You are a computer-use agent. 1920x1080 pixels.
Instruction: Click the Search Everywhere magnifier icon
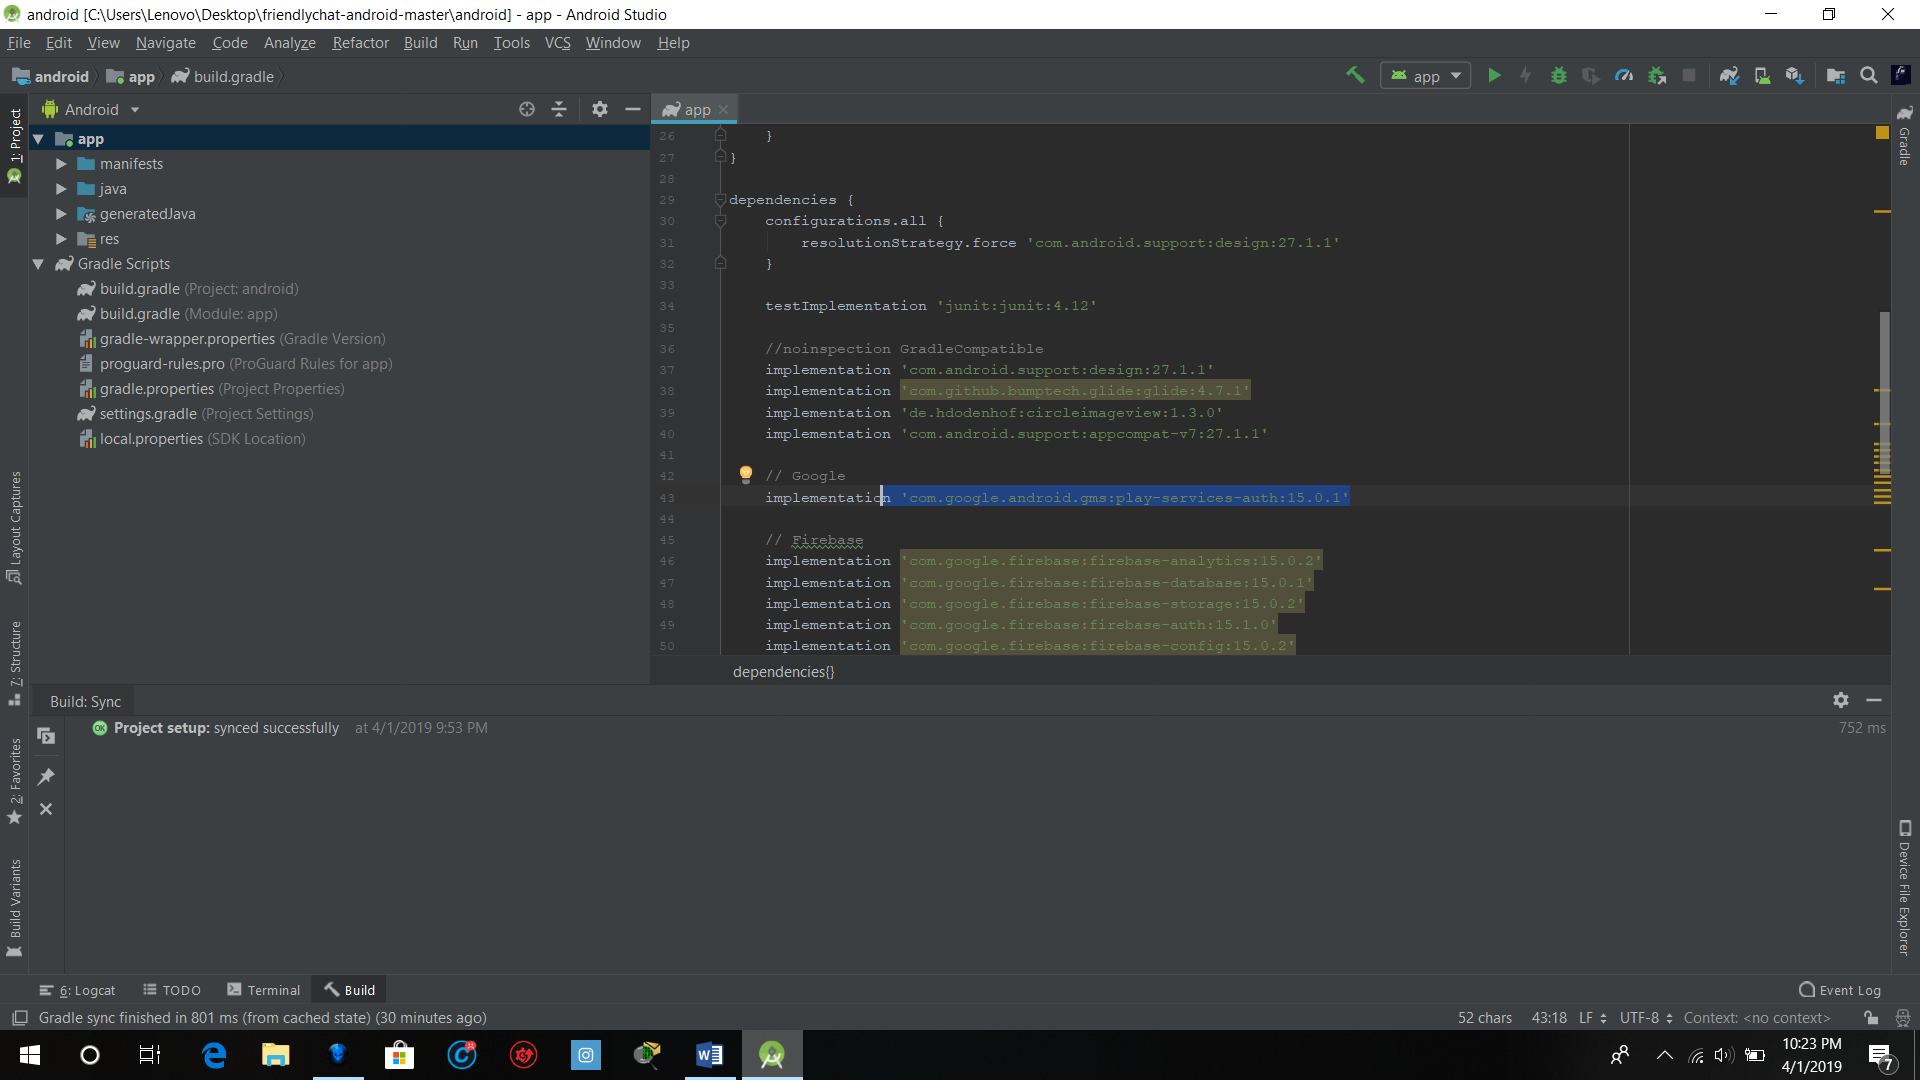(x=1868, y=75)
